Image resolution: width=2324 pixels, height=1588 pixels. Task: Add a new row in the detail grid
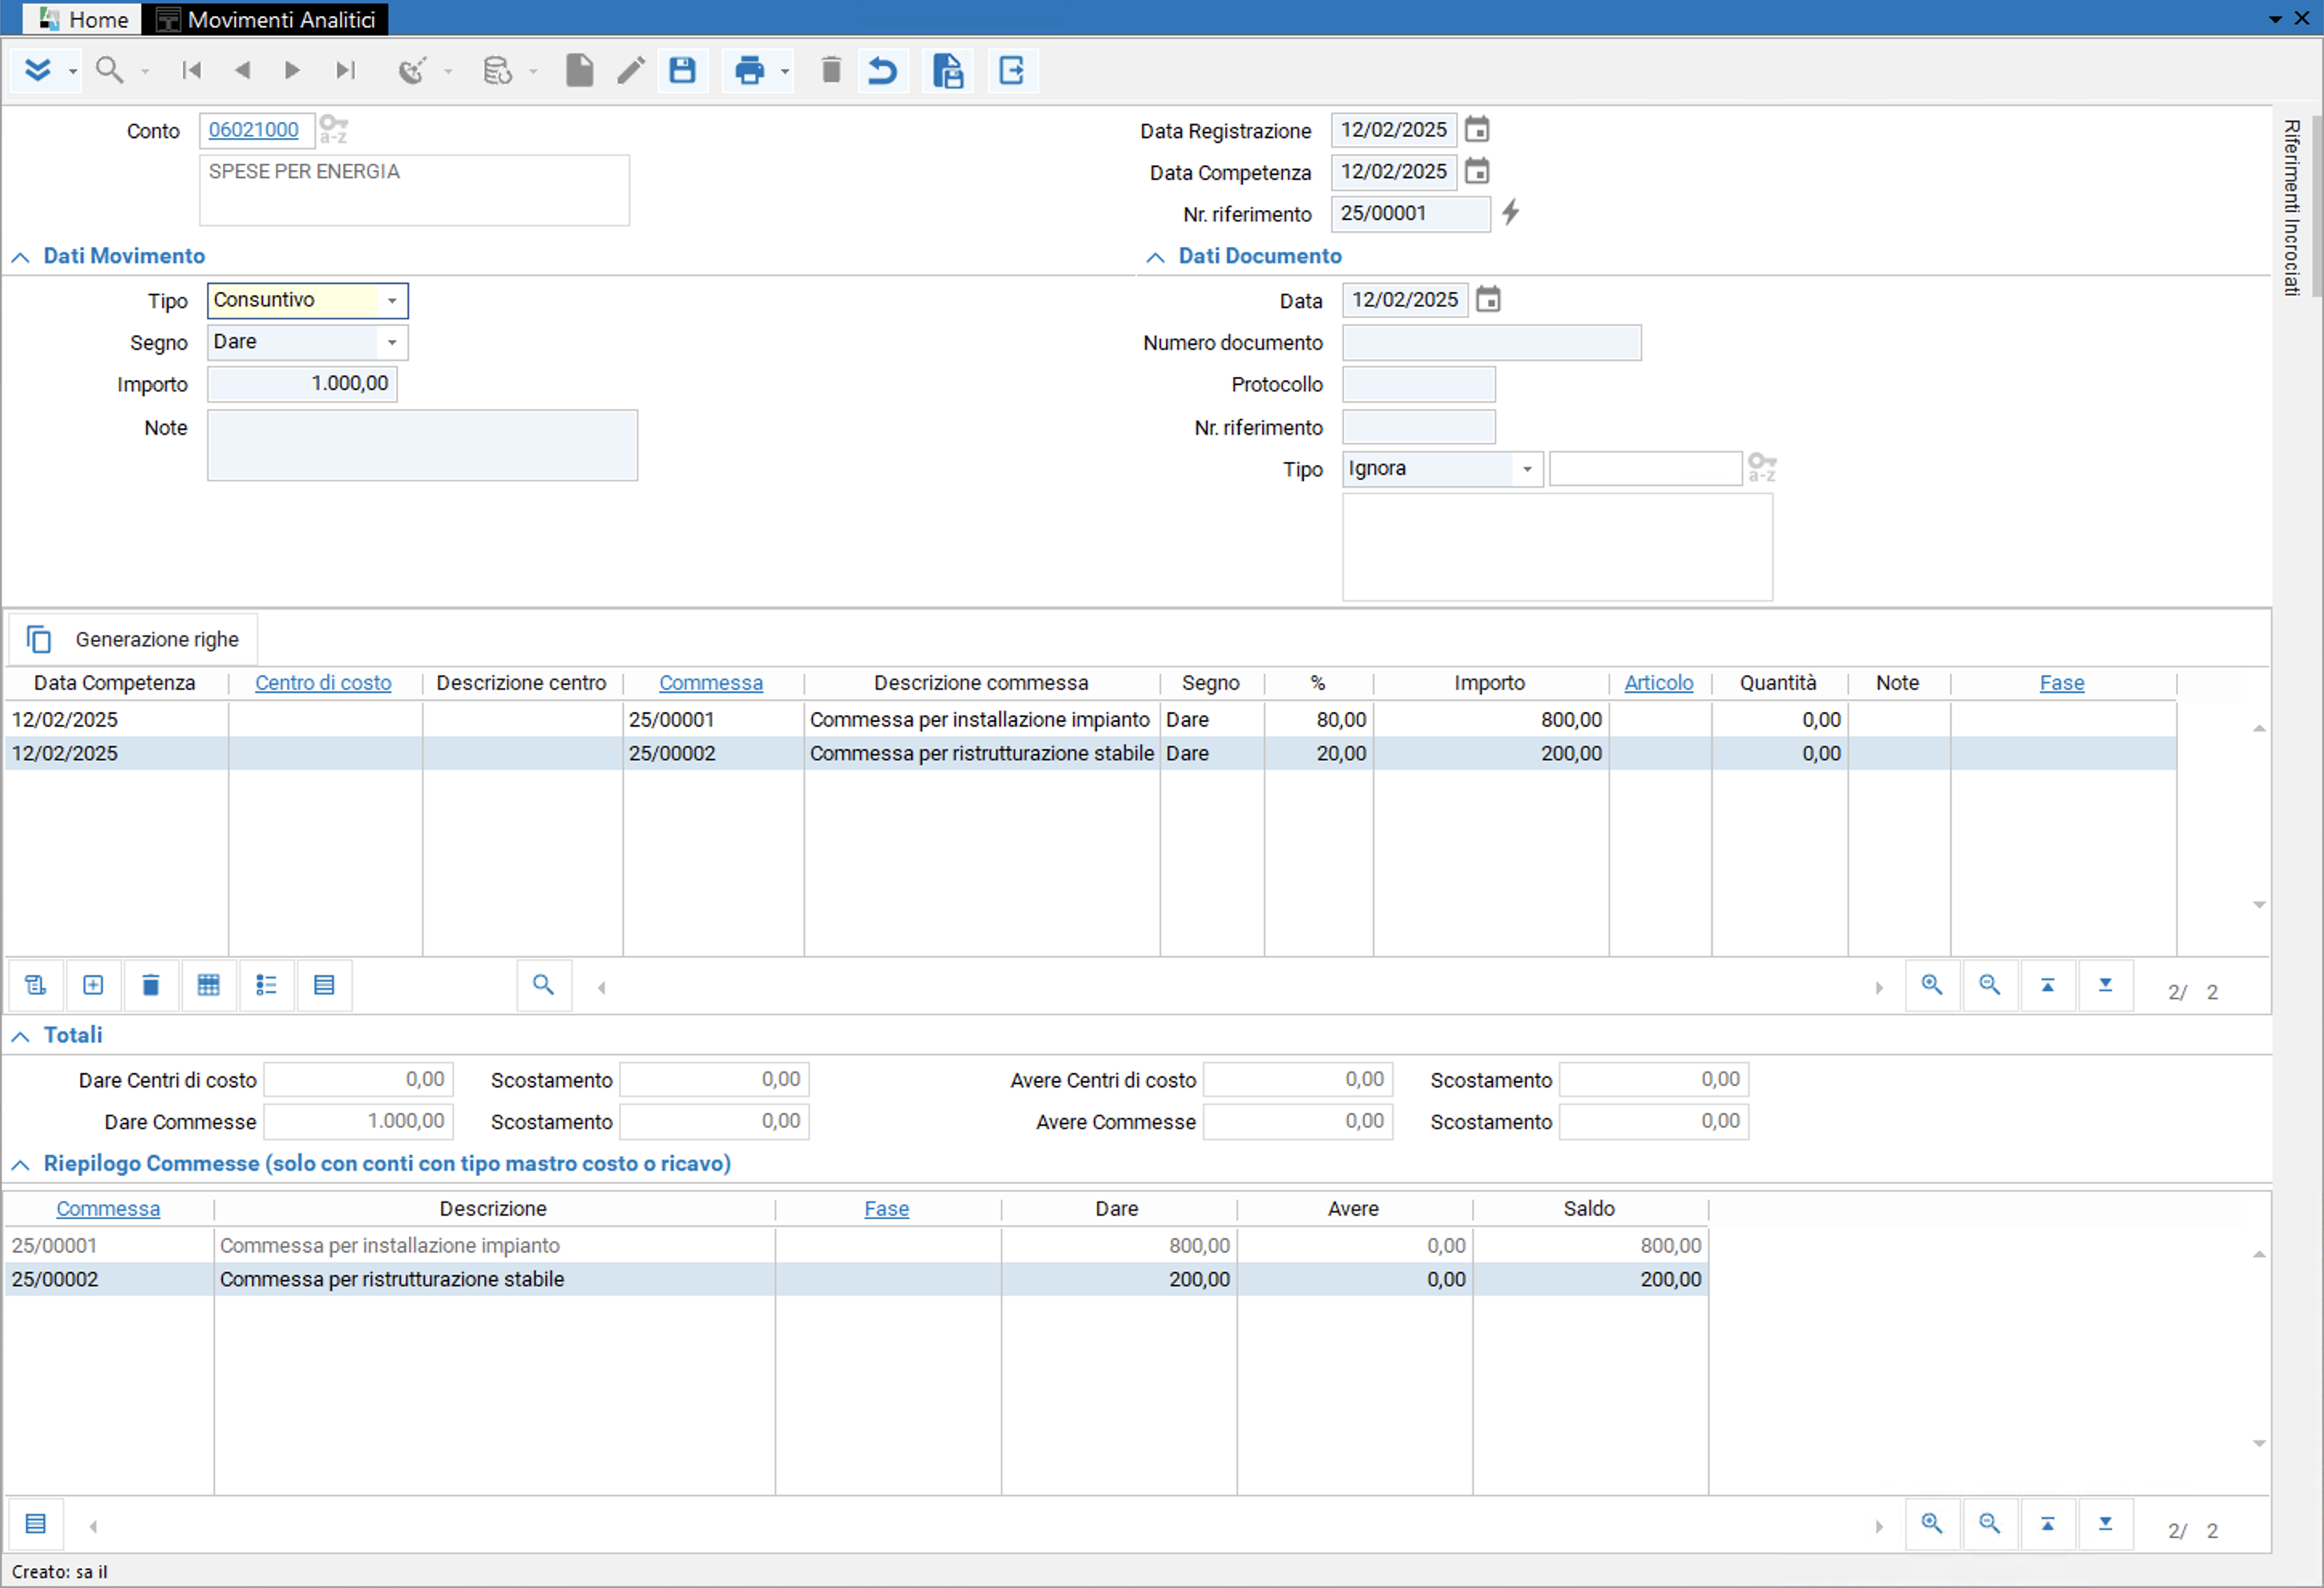point(93,986)
